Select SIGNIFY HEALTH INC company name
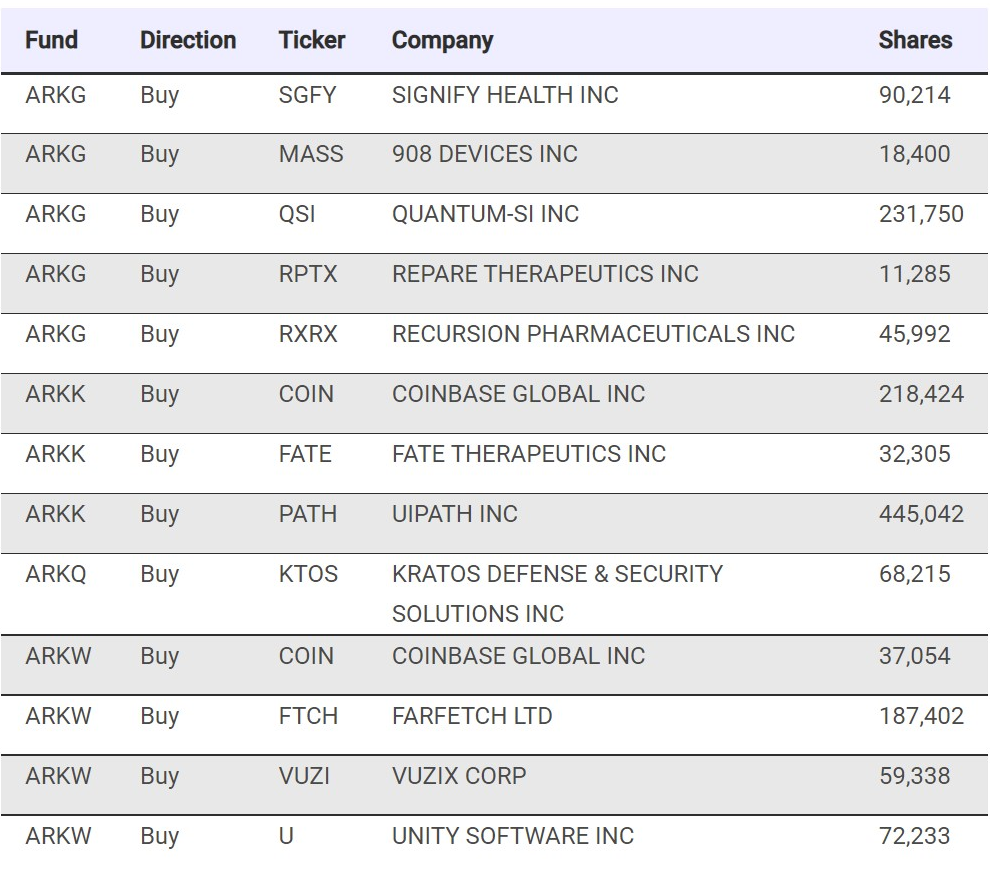This screenshot has height=883, width=990. pyautogui.click(x=505, y=96)
